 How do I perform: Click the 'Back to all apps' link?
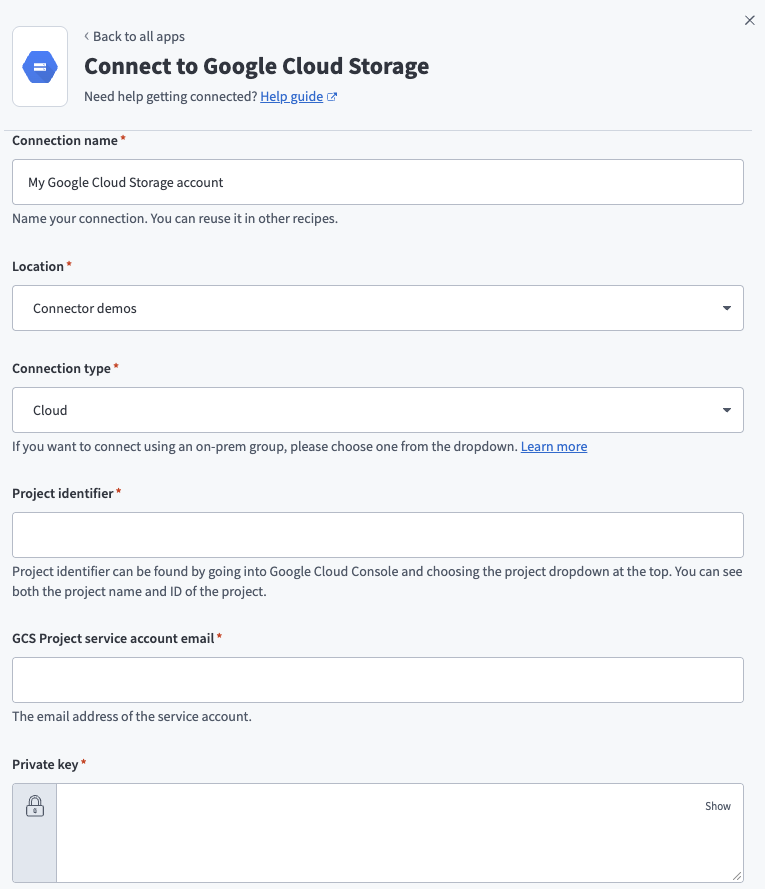(138, 36)
